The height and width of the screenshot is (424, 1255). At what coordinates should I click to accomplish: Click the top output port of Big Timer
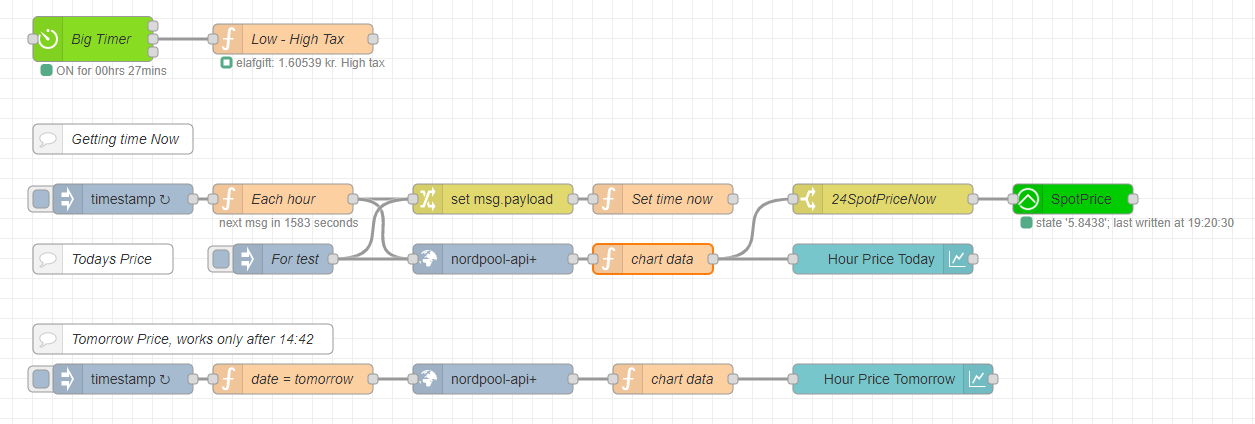[x=153, y=26]
